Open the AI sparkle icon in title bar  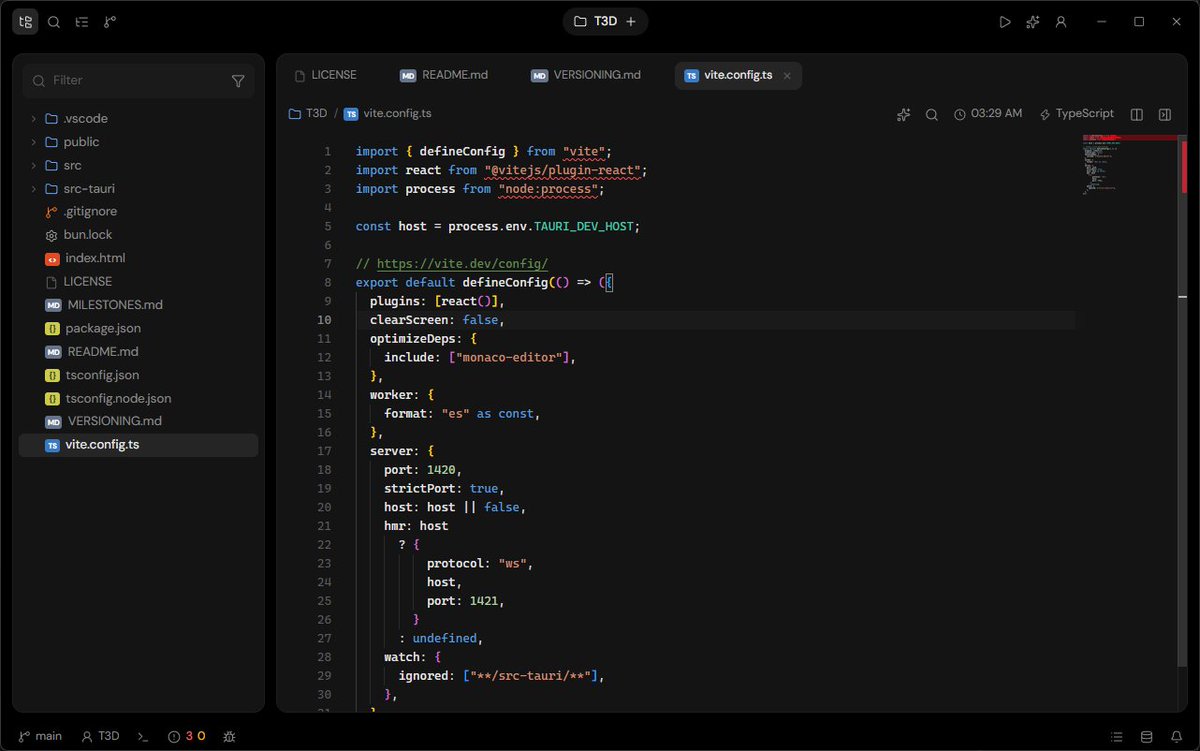(1033, 21)
